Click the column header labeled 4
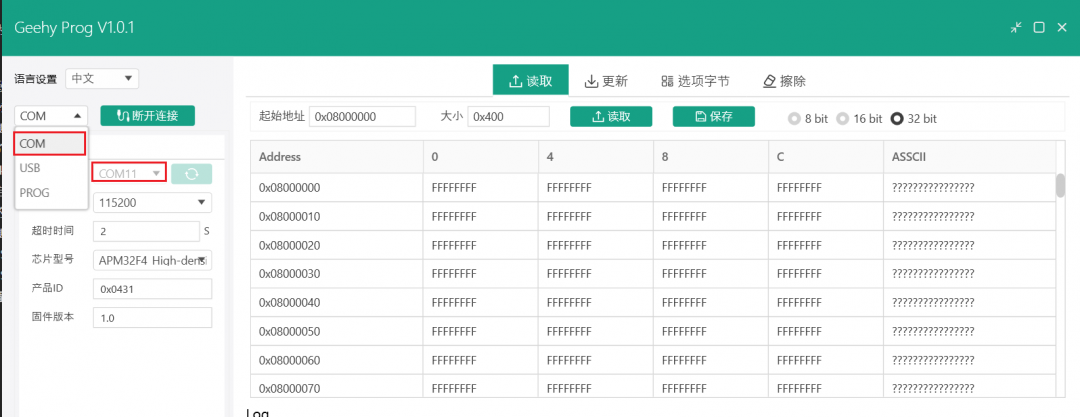The width and height of the screenshot is (1080, 417). 596,156
